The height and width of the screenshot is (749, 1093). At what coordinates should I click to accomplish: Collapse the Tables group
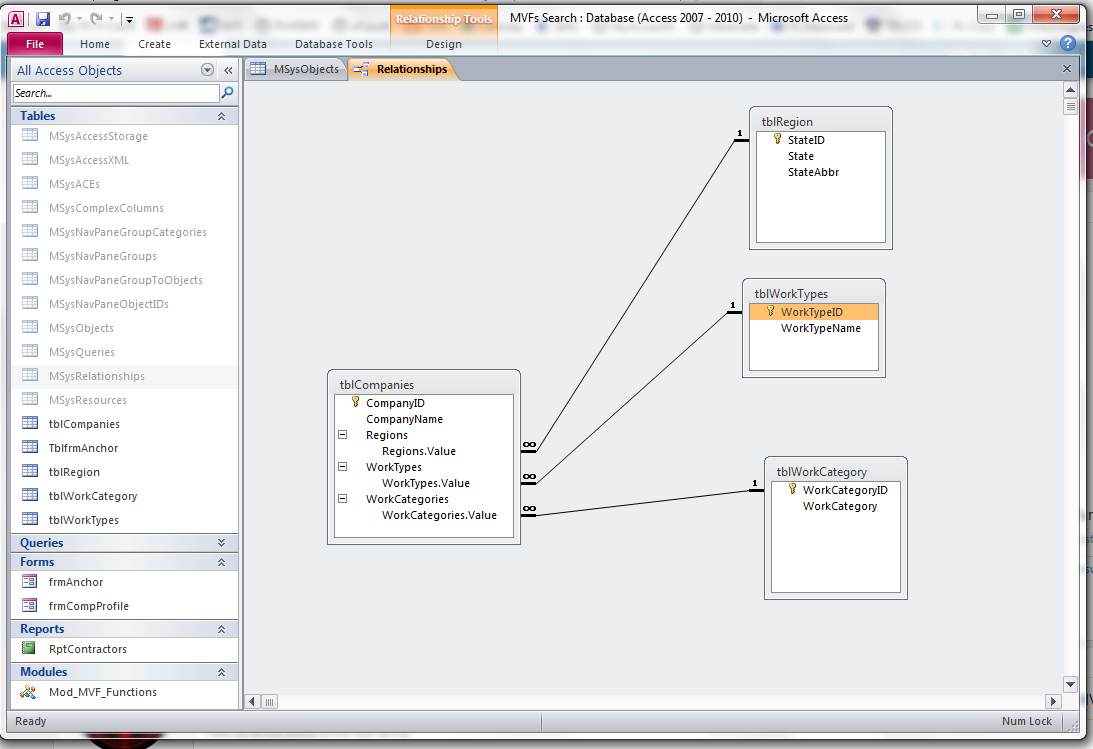click(222, 116)
